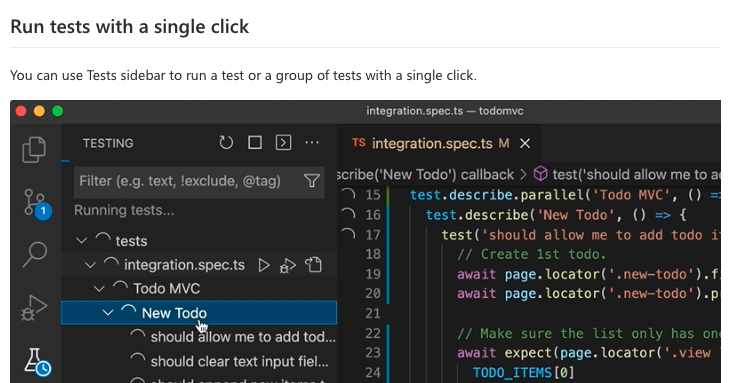Click line number 18 in gutter
The height and width of the screenshot is (383, 732).
point(373,254)
